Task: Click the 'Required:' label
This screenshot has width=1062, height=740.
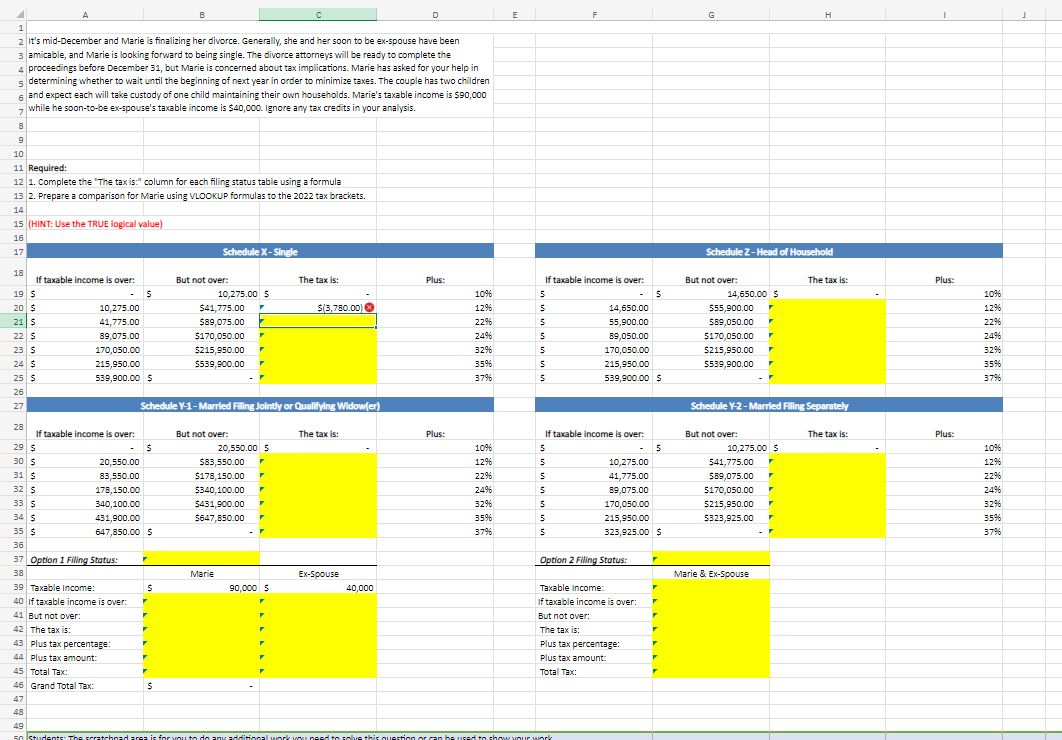Action: click(47, 168)
